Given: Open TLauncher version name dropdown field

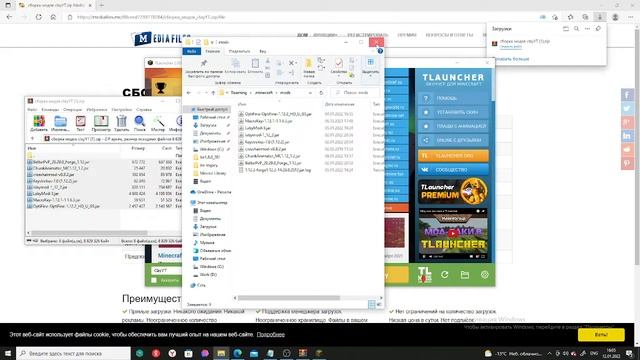Looking at the screenshot, I should pos(167,270).
